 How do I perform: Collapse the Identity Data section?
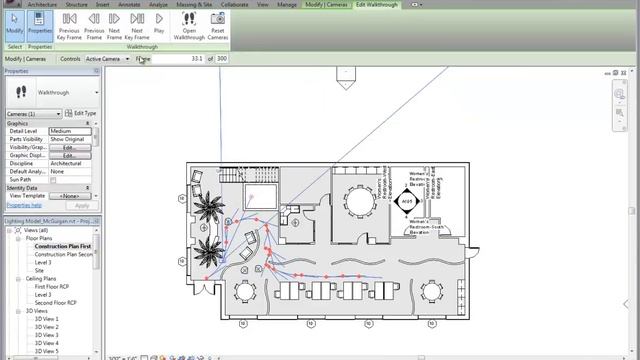[87, 188]
